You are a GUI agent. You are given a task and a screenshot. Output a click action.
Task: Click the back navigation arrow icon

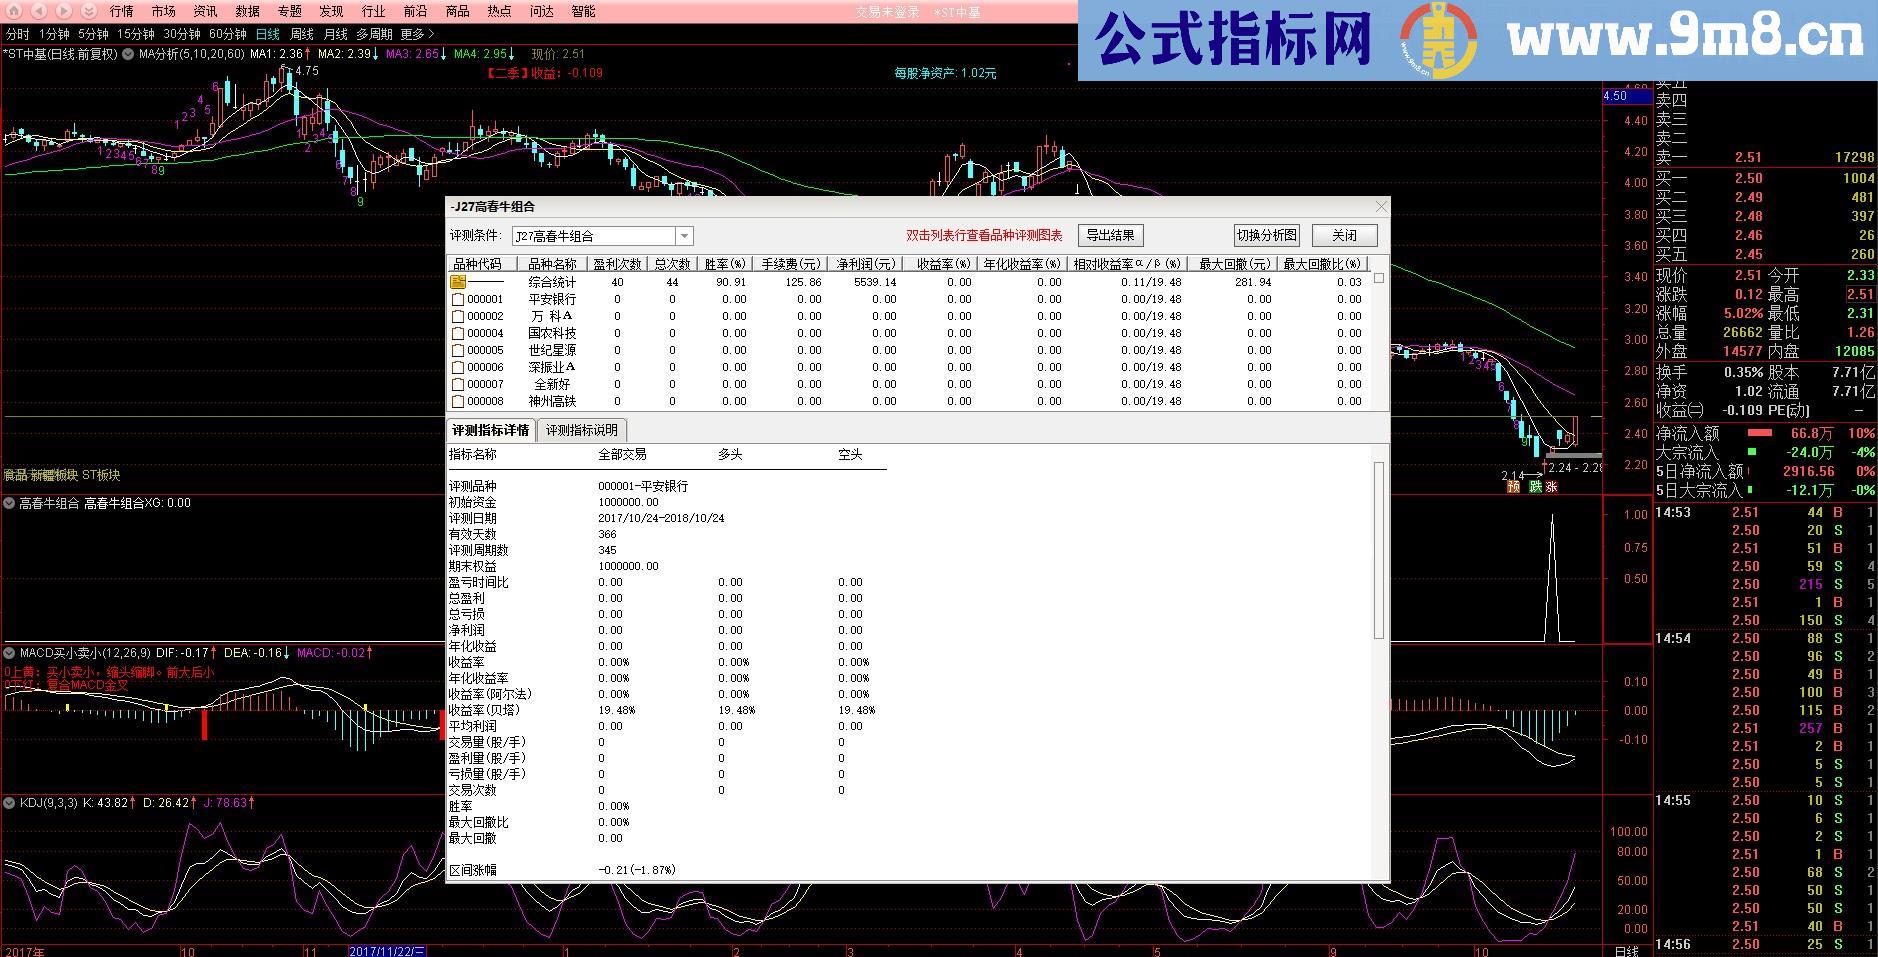coord(37,11)
